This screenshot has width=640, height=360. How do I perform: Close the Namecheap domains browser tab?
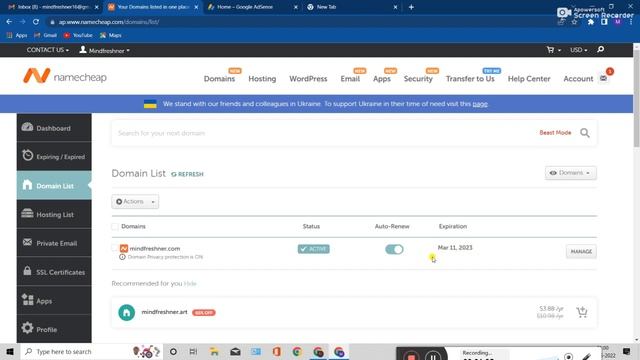click(196, 7)
